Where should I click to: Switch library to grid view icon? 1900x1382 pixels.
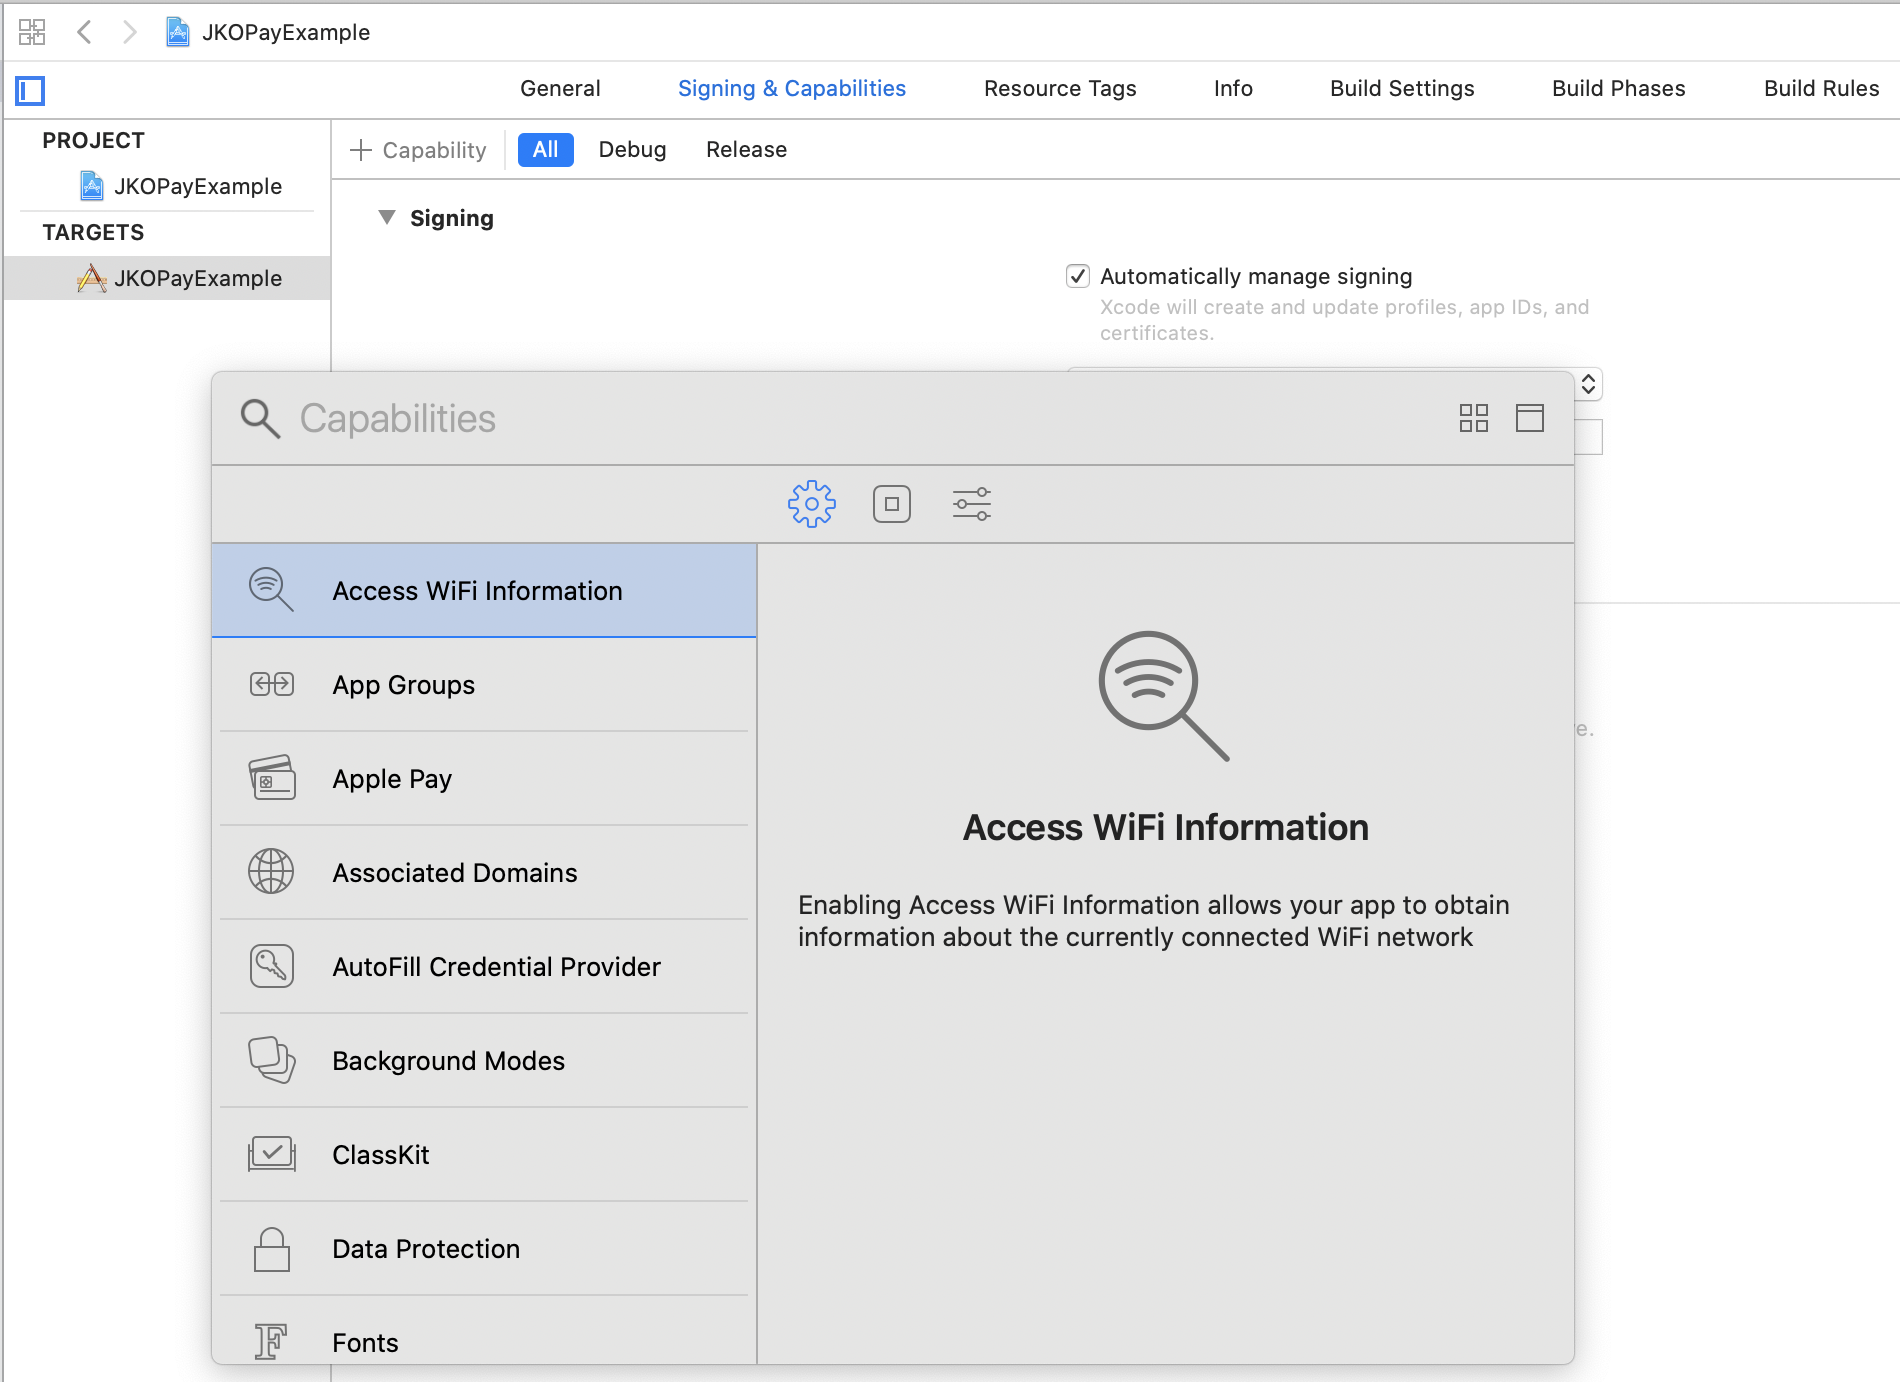[1474, 418]
